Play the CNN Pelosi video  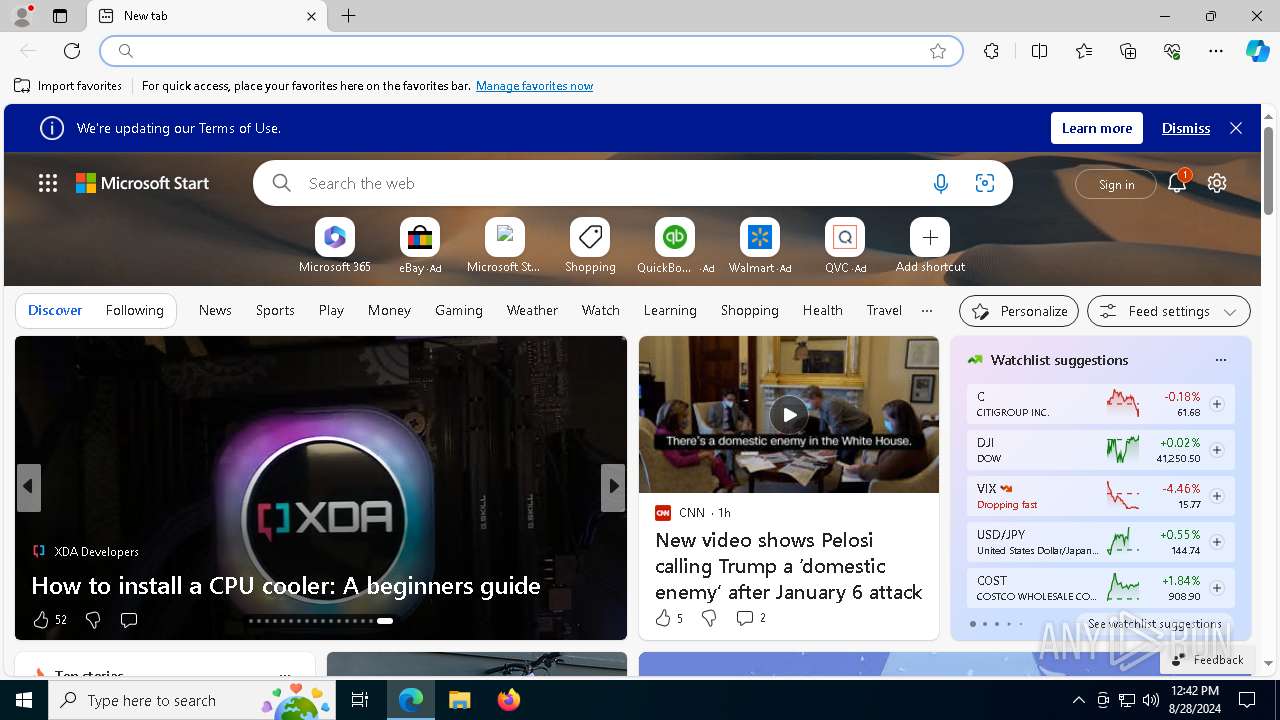[789, 414]
